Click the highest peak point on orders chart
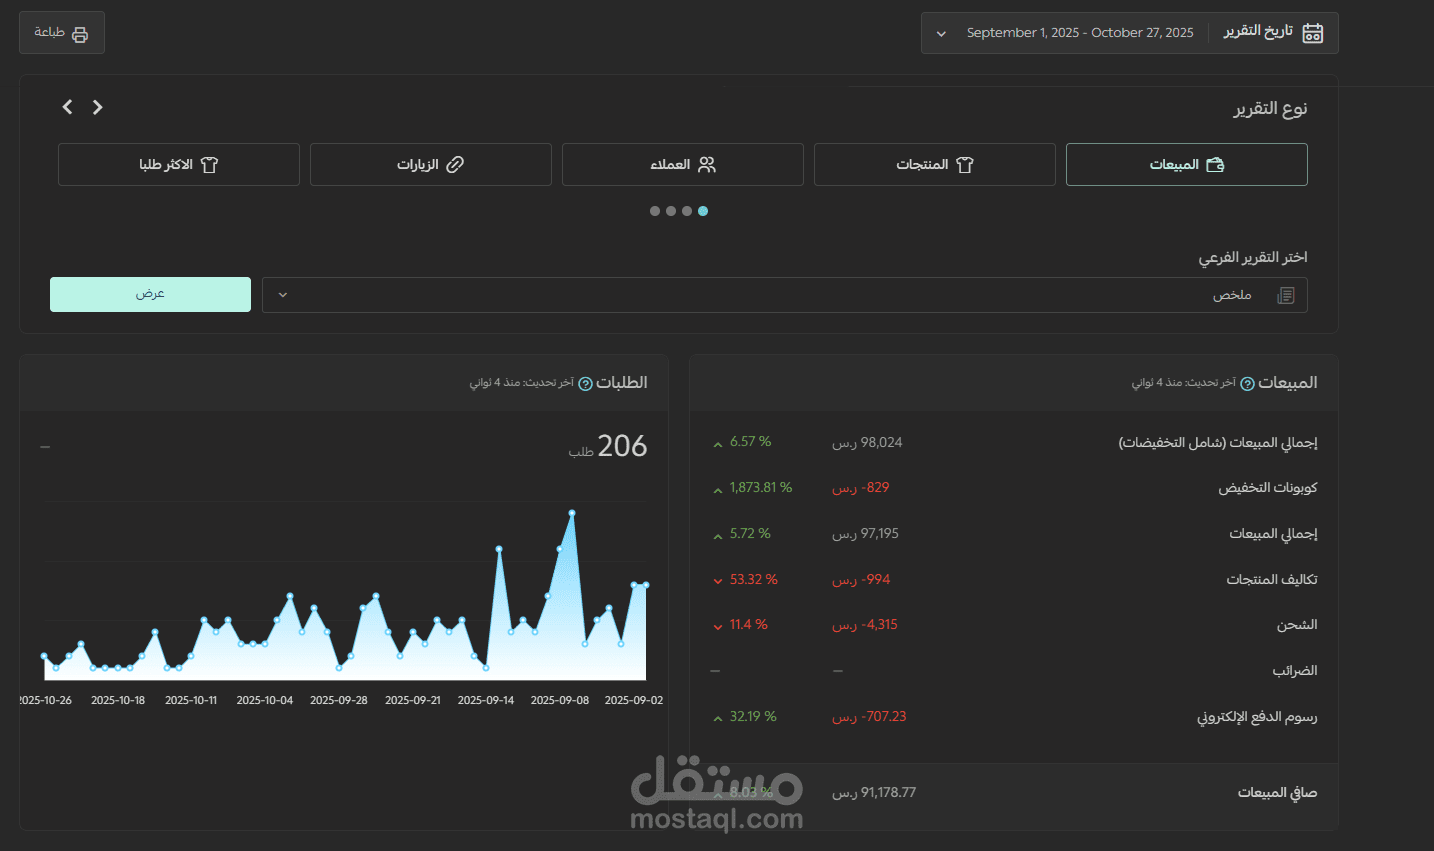Viewport: 1434px width, 851px height. point(572,513)
